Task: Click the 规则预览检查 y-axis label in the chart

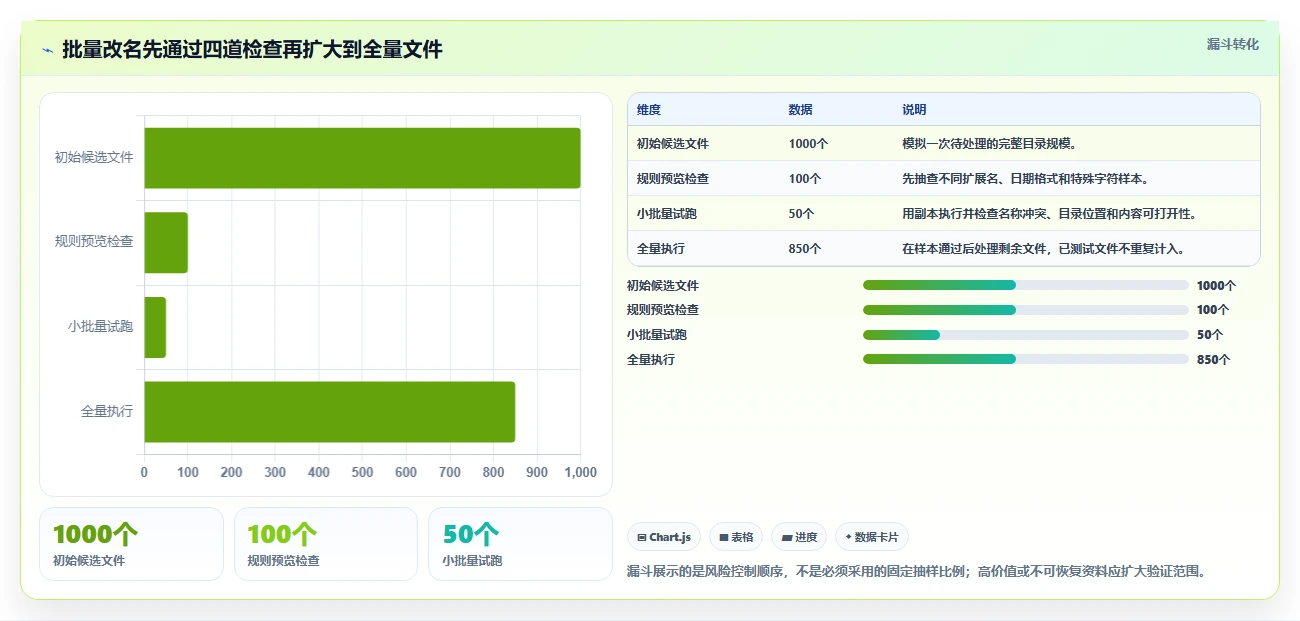Action: 94,242
